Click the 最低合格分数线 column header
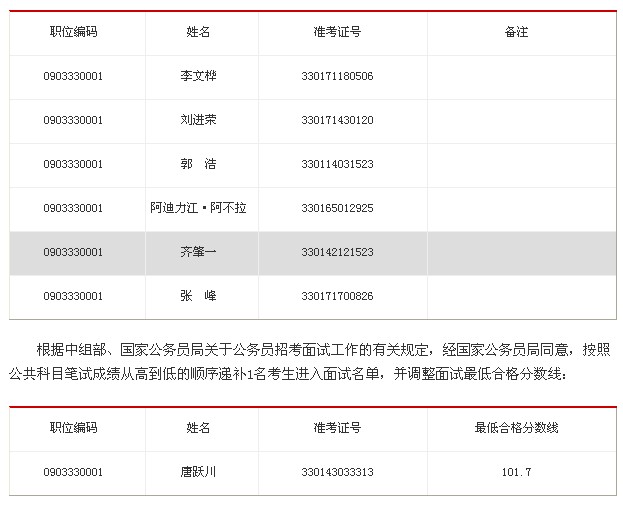Viewport: 623px width, 505px height. [x=516, y=428]
